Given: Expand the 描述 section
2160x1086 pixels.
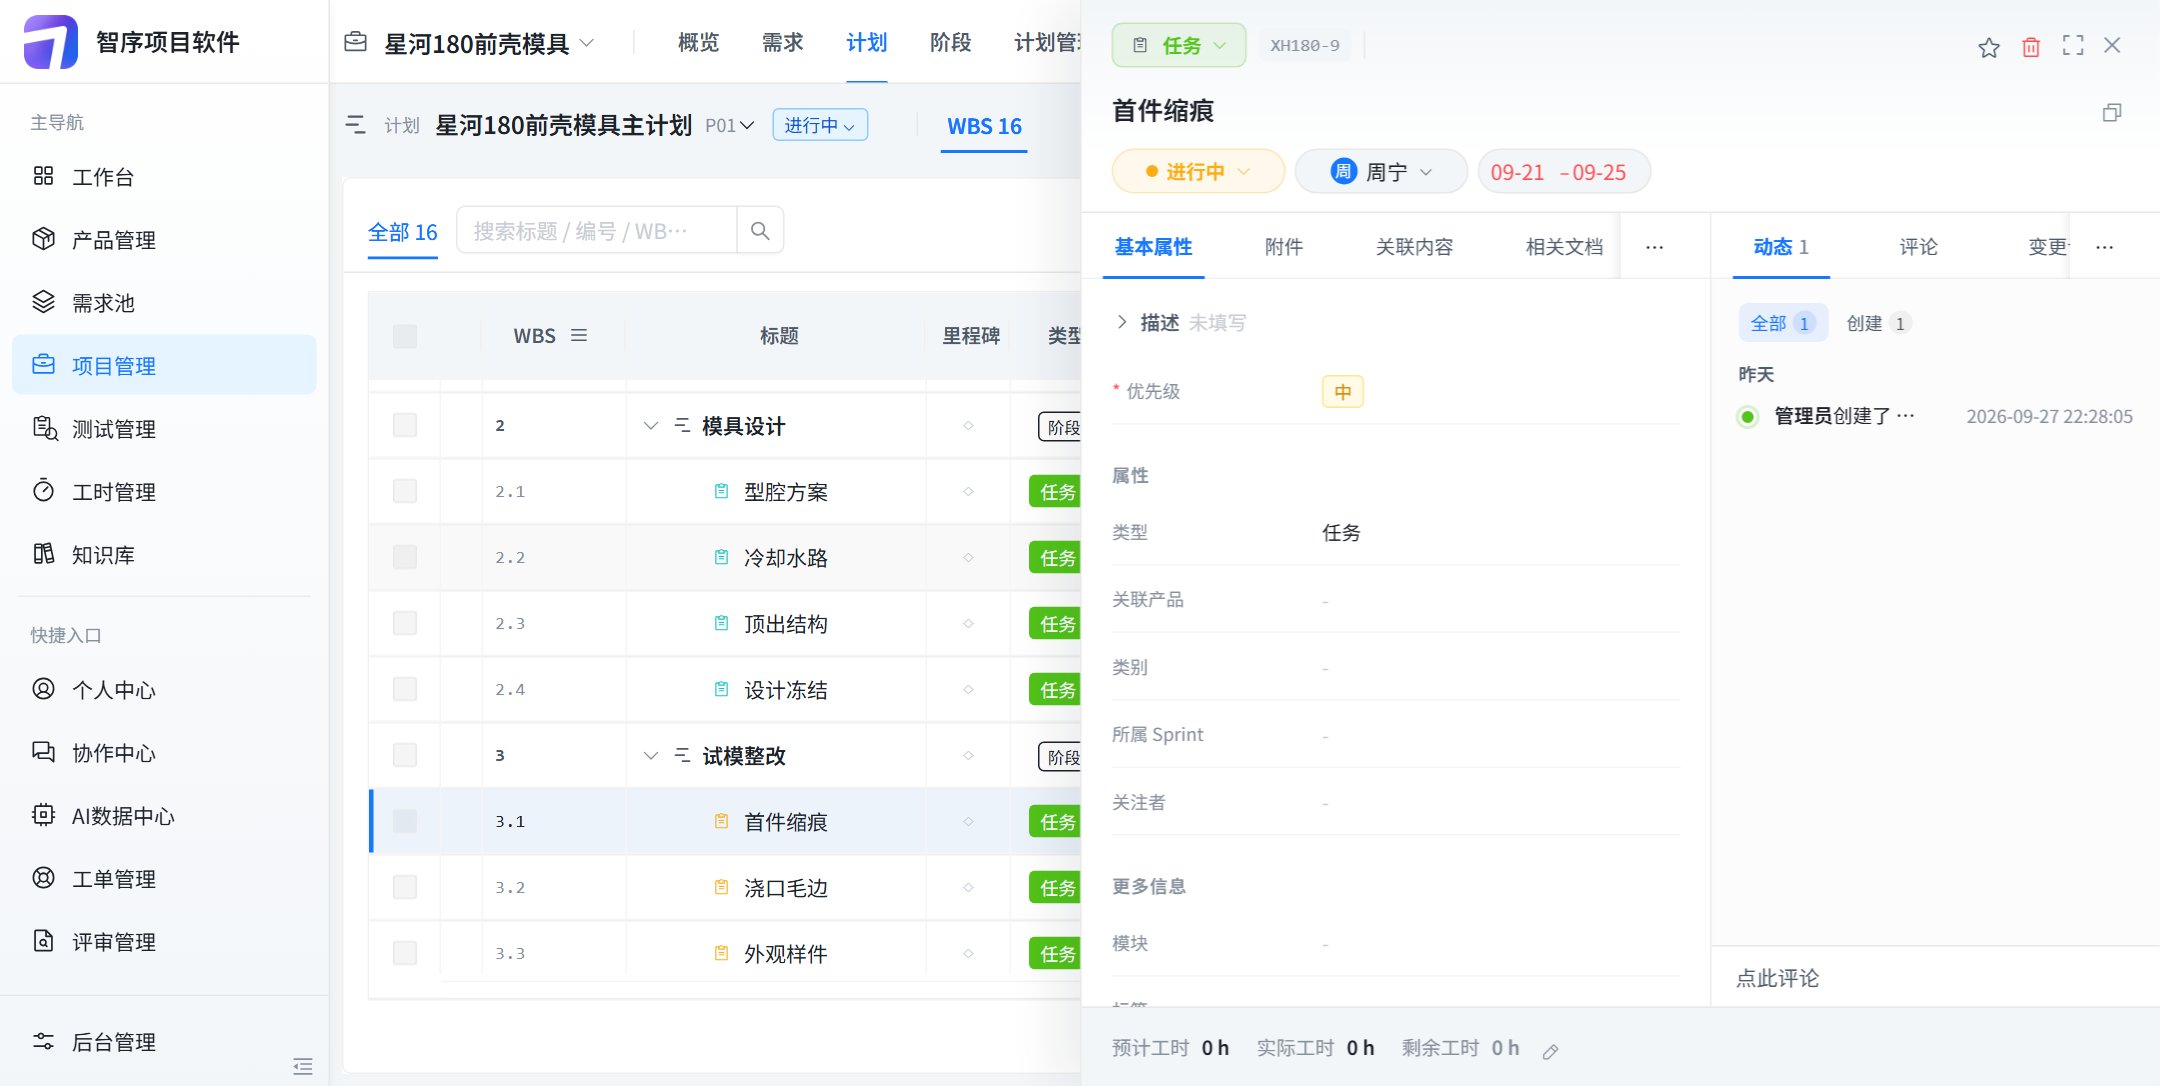Looking at the screenshot, I should [x=1121, y=322].
